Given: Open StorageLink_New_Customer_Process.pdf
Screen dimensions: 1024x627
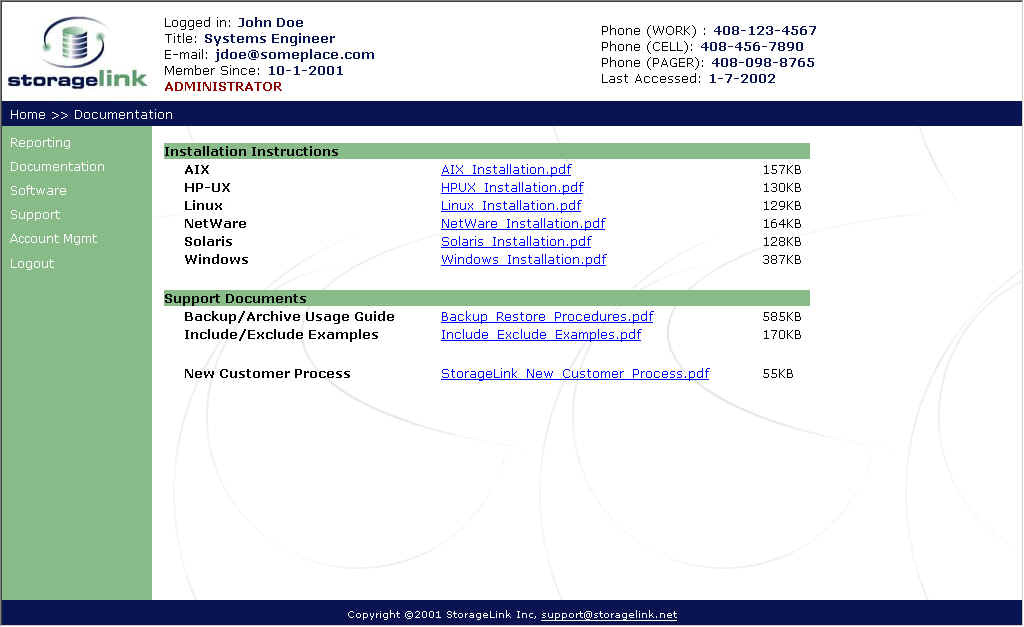Looking at the screenshot, I should point(575,374).
